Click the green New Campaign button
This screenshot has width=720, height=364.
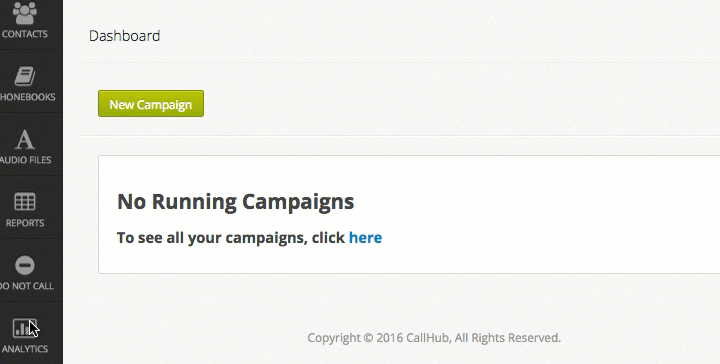(x=151, y=104)
